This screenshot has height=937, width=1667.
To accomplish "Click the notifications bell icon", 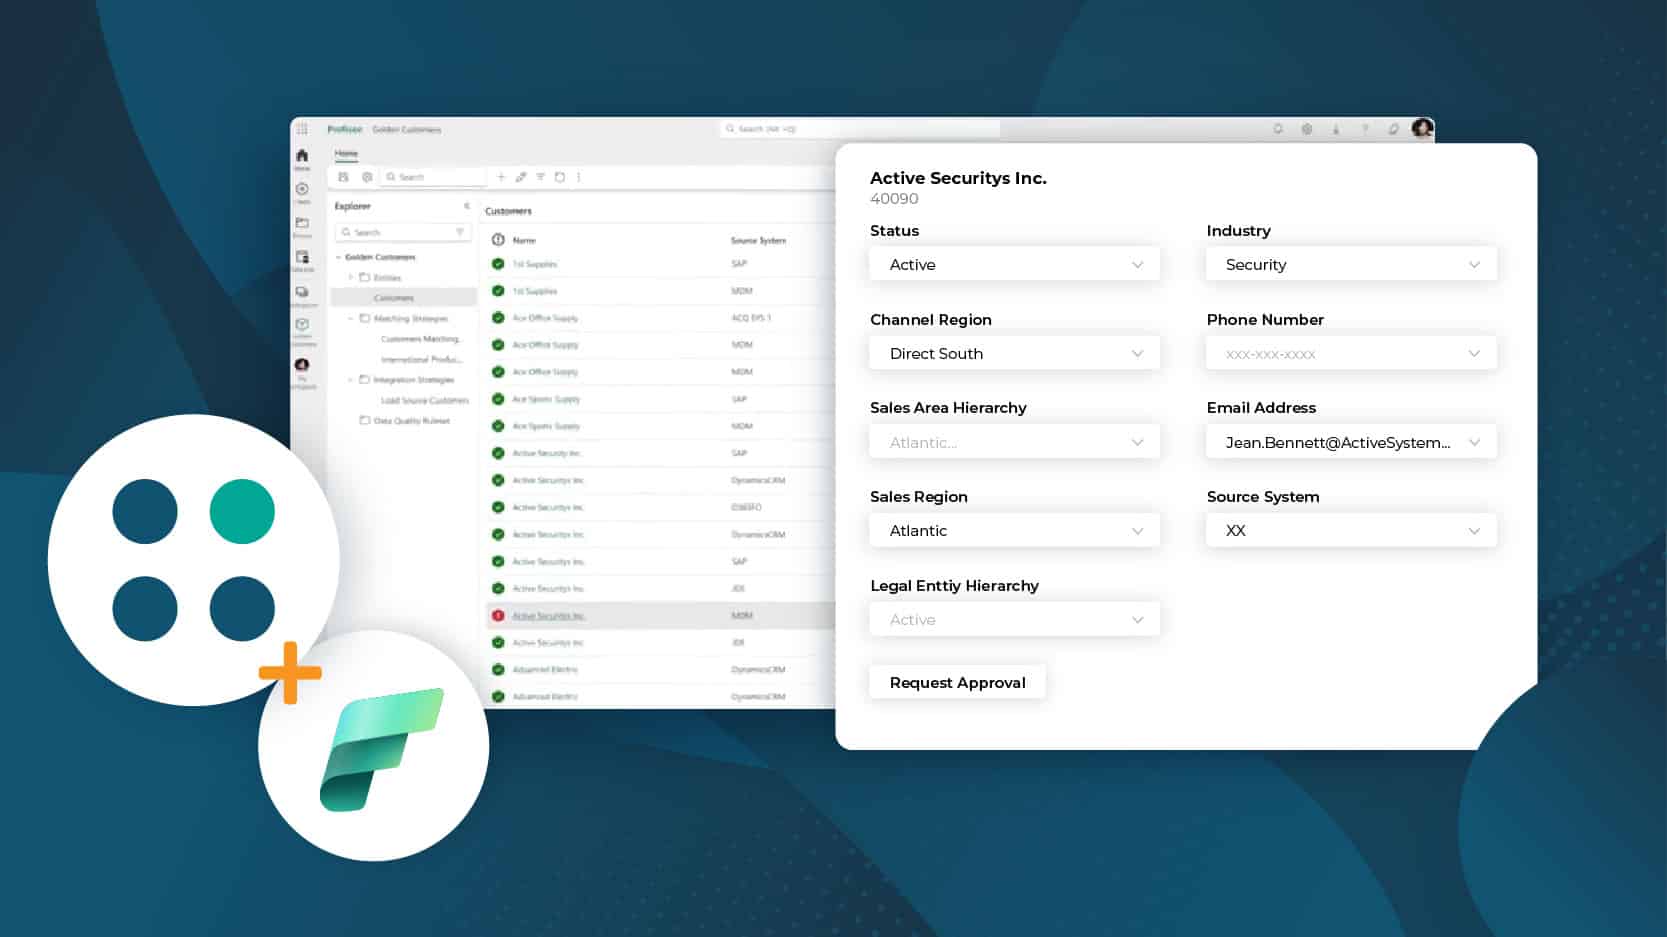I will pyautogui.click(x=1278, y=129).
